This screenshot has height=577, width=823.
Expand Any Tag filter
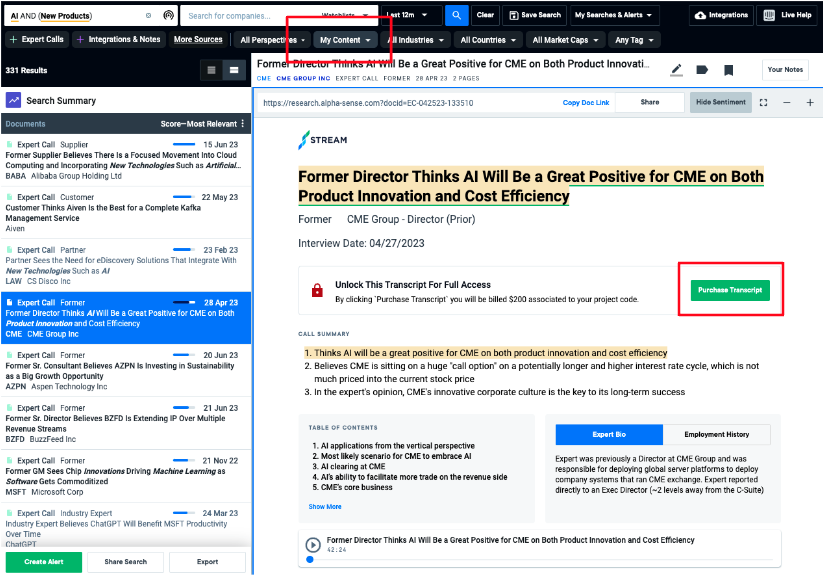634,40
